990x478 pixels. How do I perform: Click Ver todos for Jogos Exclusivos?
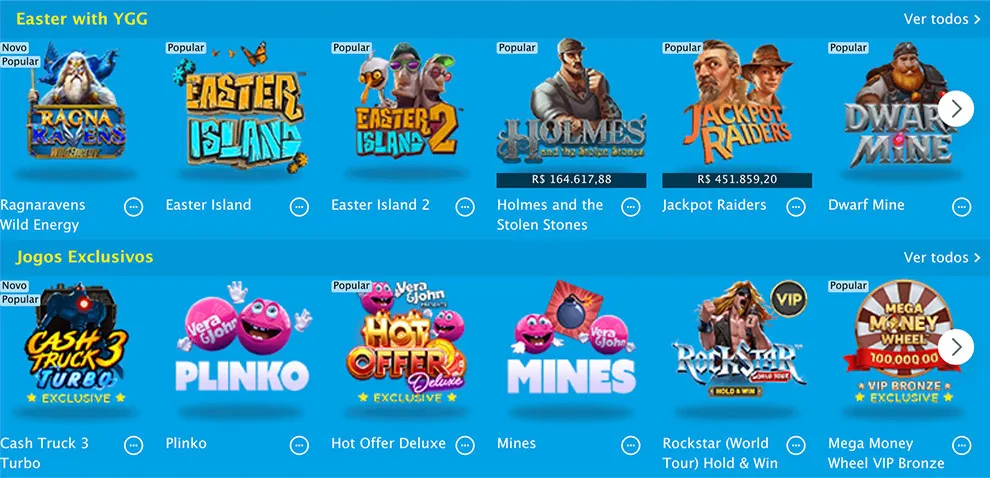(x=942, y=258)
